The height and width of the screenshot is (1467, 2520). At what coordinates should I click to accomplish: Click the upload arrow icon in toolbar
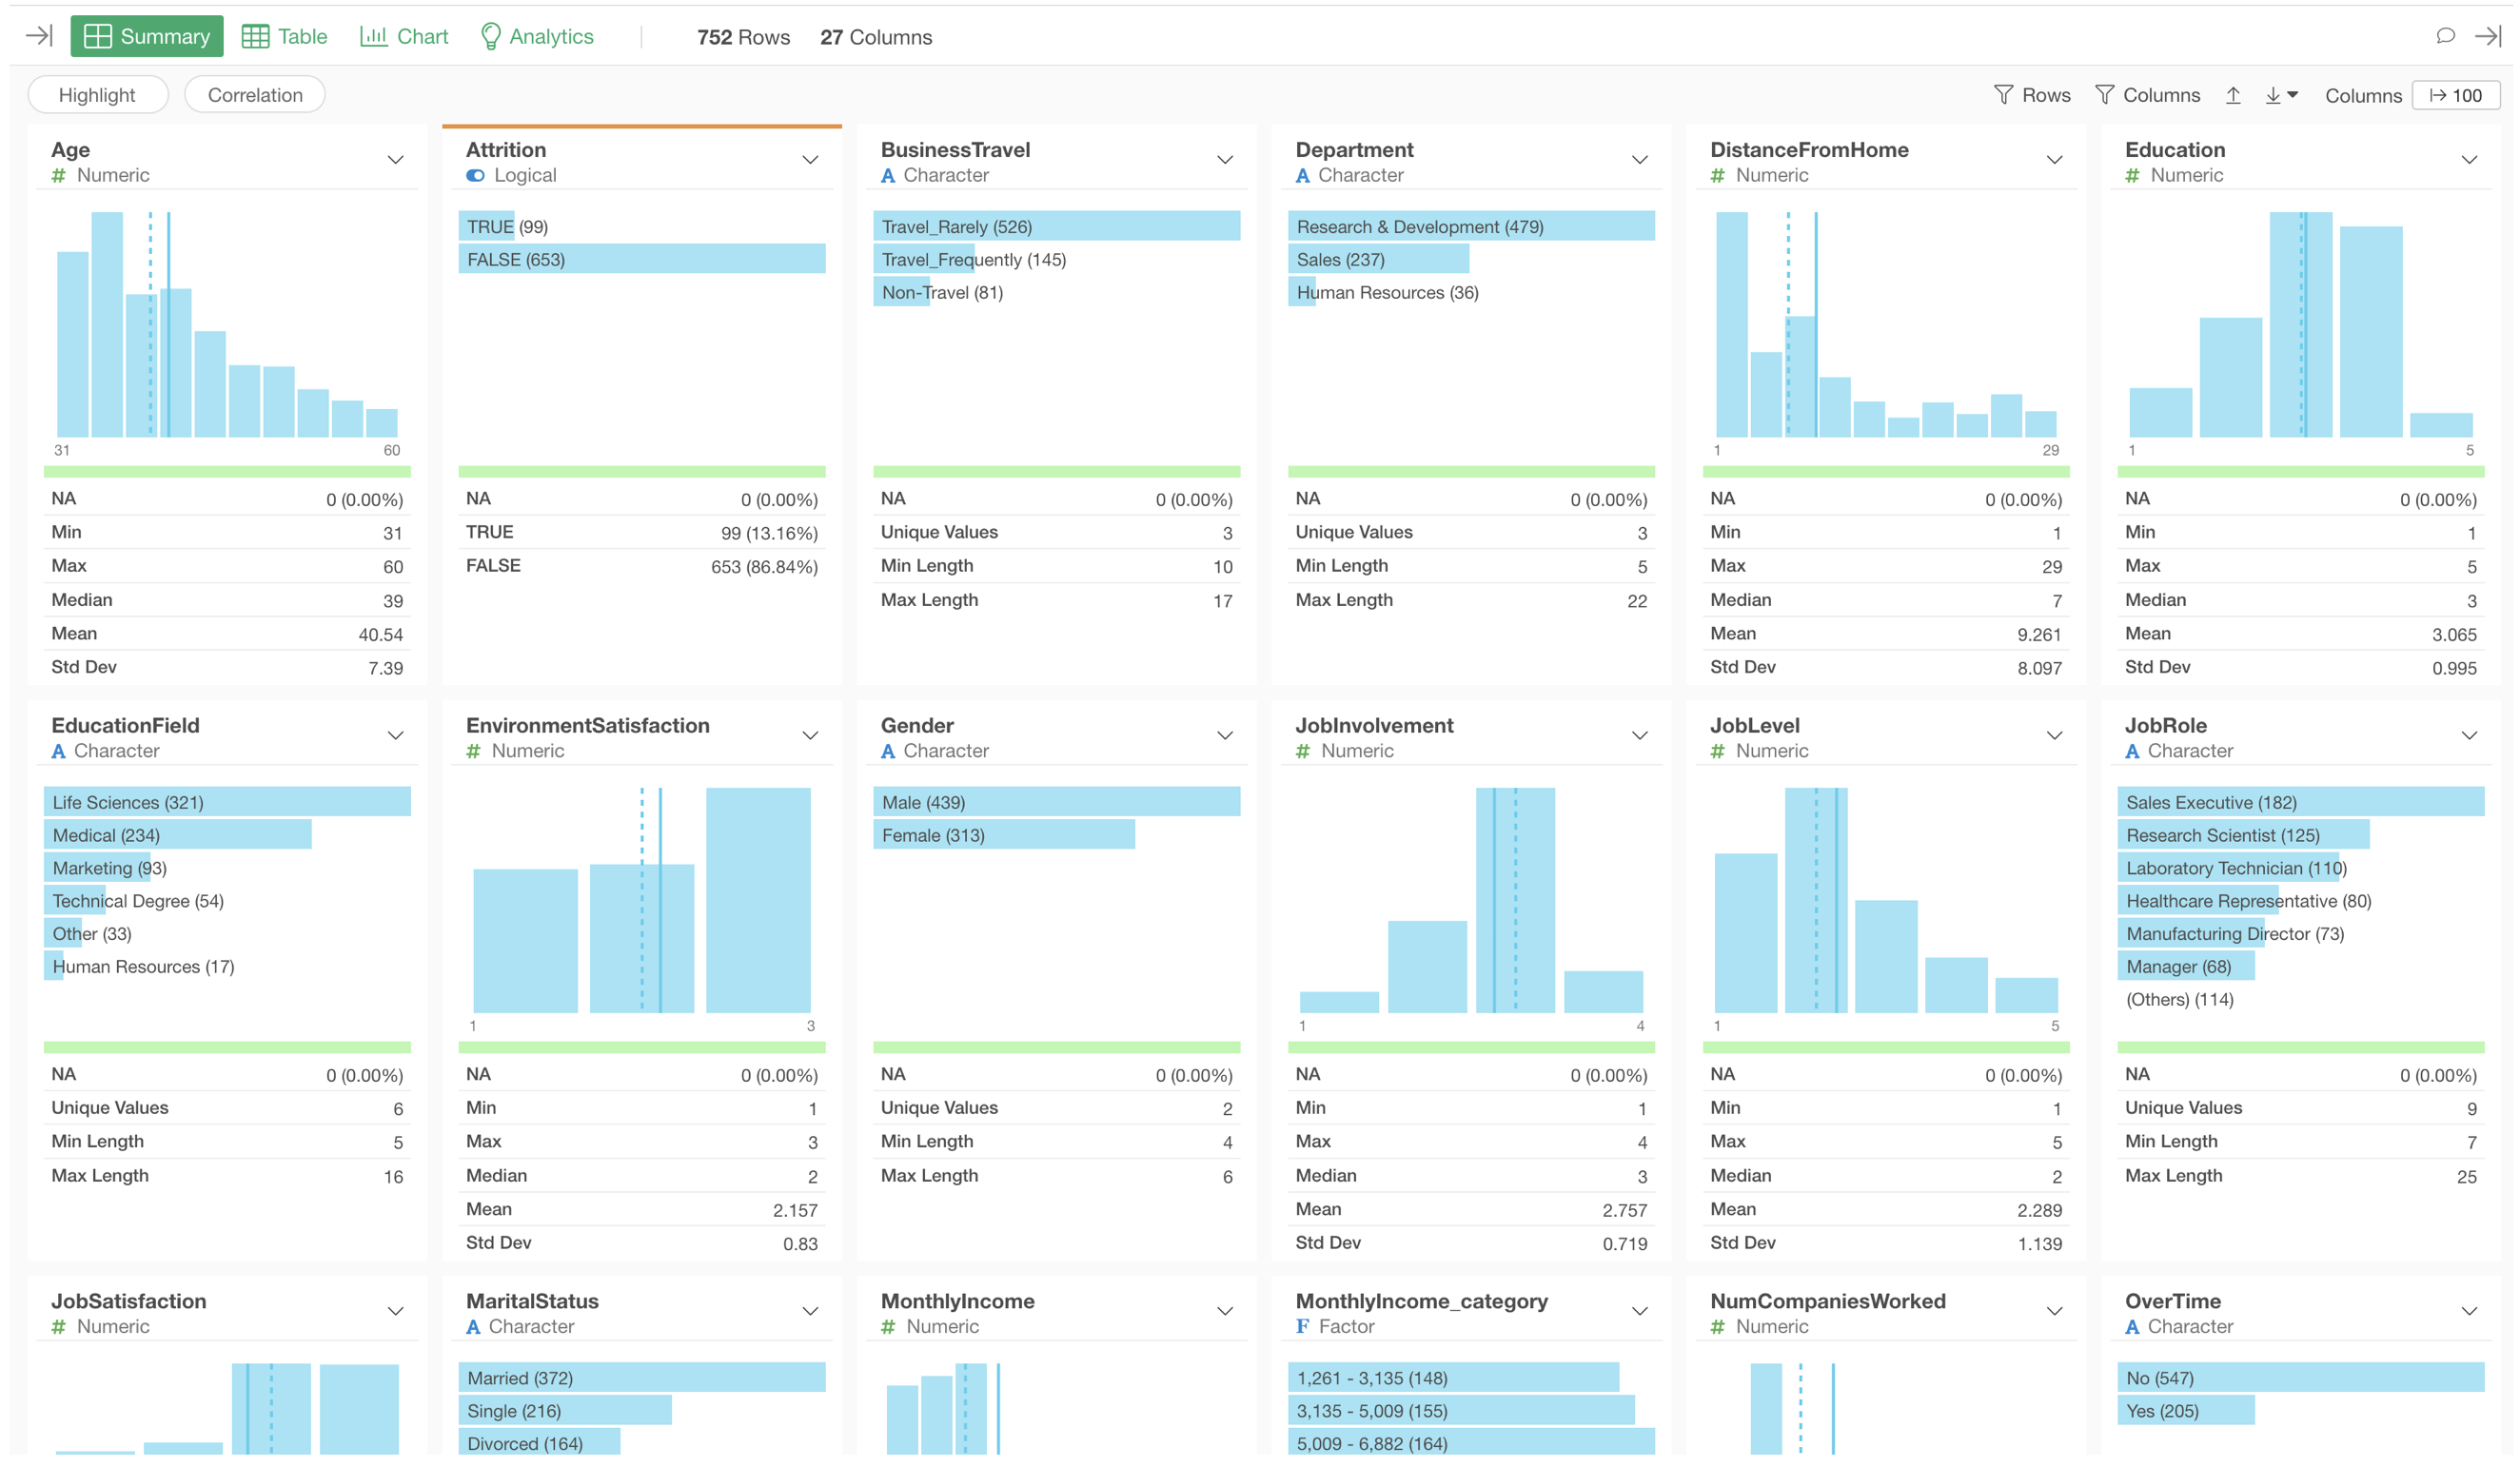pos(2233,95)
